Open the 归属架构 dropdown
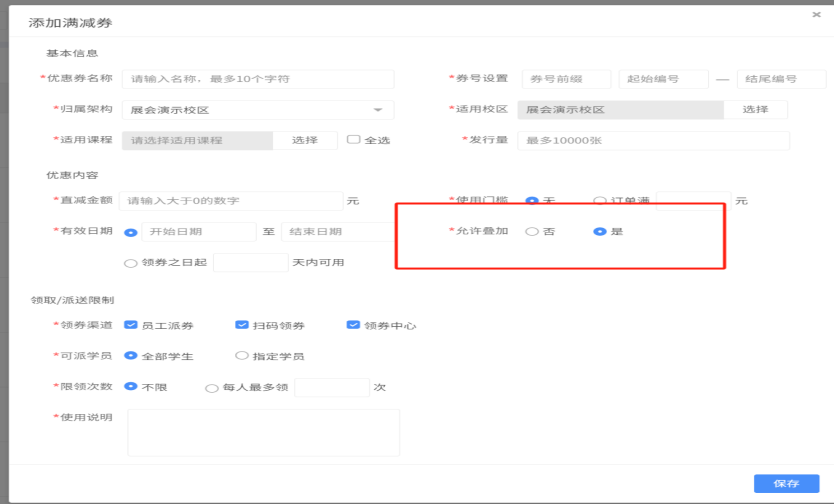Image resolution: width=834 pixels, height=504 pixels. (x=257, y=110)
